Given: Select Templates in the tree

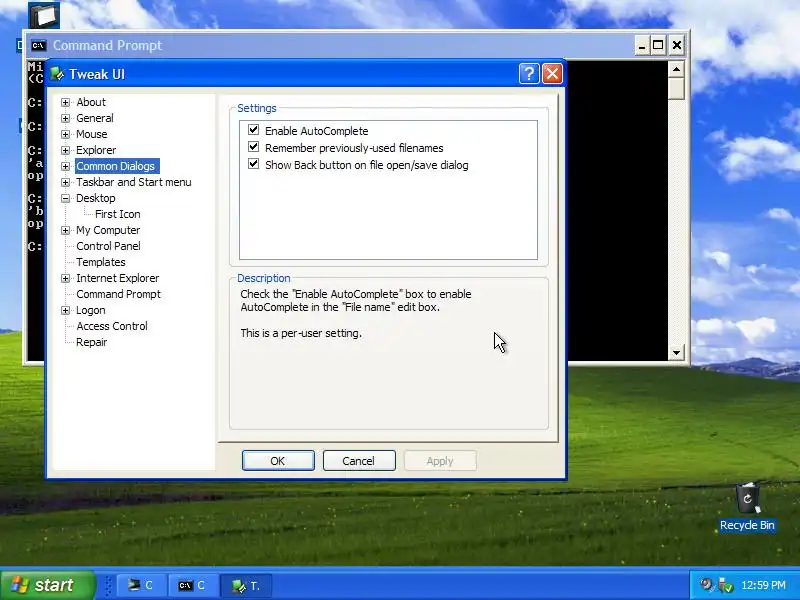Looking at the screenshot, I should 101,262.
